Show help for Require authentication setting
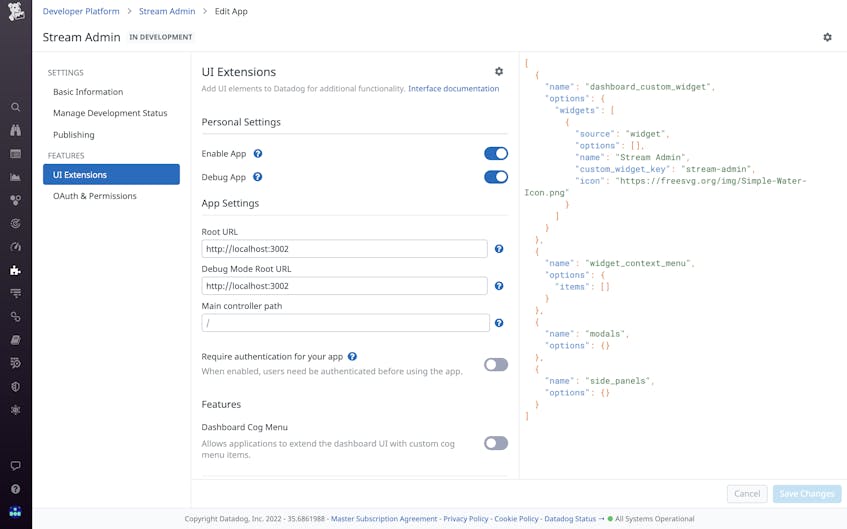847x529 pixels. coord(352,357)
